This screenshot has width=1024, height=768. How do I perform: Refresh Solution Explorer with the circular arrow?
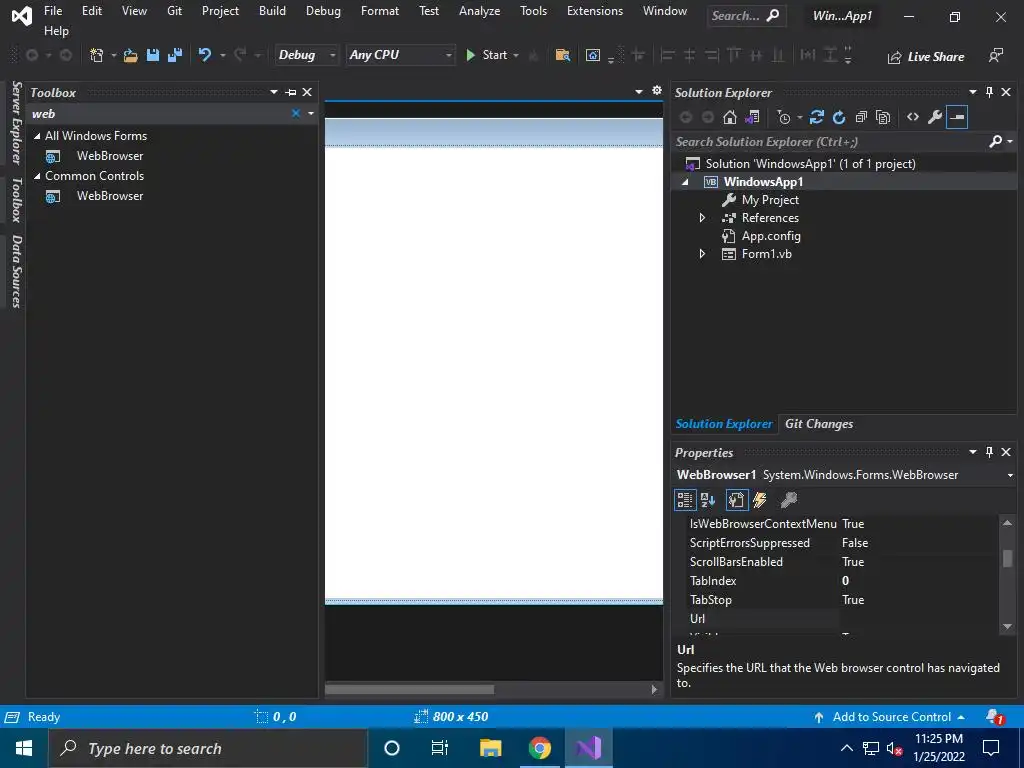point(839,118)
